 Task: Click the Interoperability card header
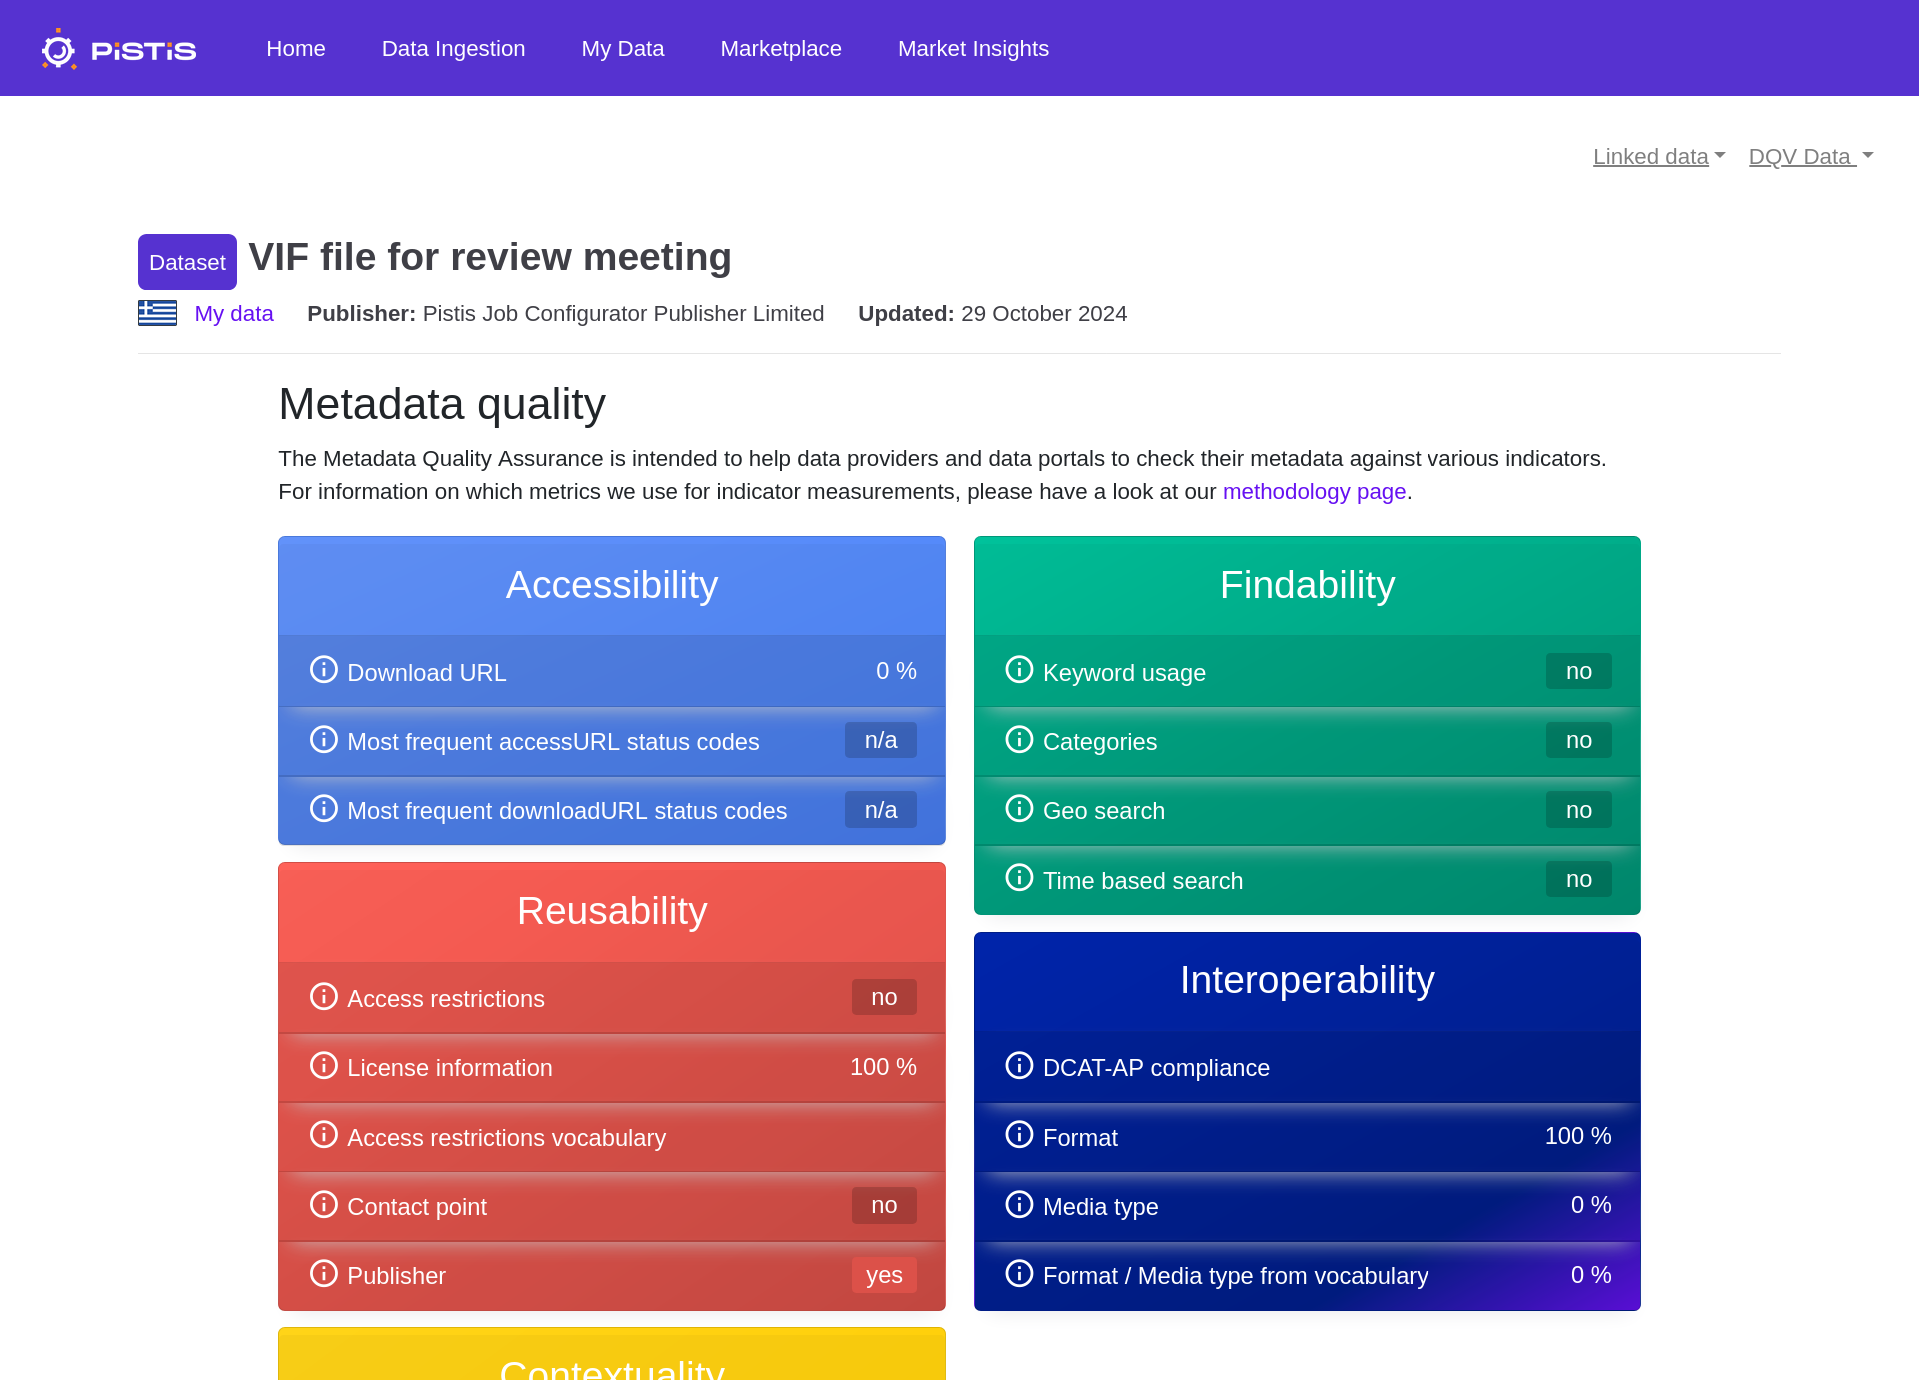pyautogui.click(x=1307, y=981)
